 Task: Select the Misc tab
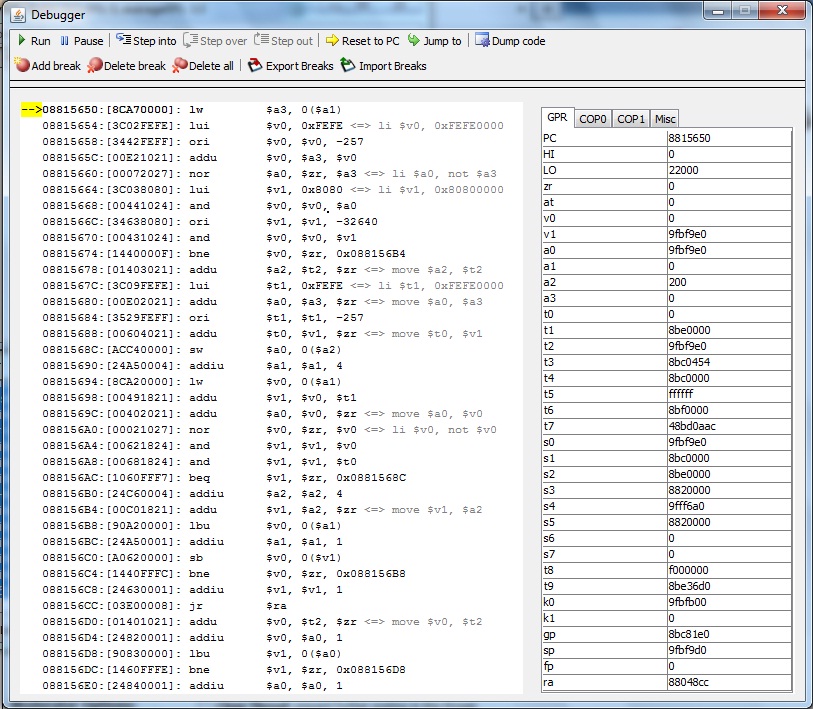click(x=665, y=119)
